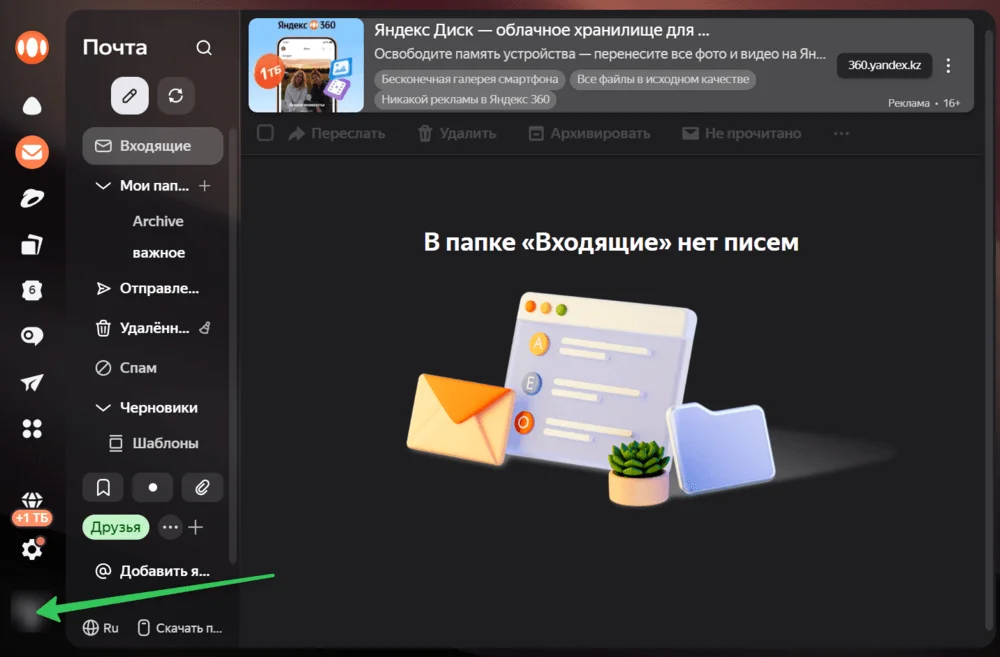Open the Входящие folder
Viewport: 1000px width, 657px height.
153,145
